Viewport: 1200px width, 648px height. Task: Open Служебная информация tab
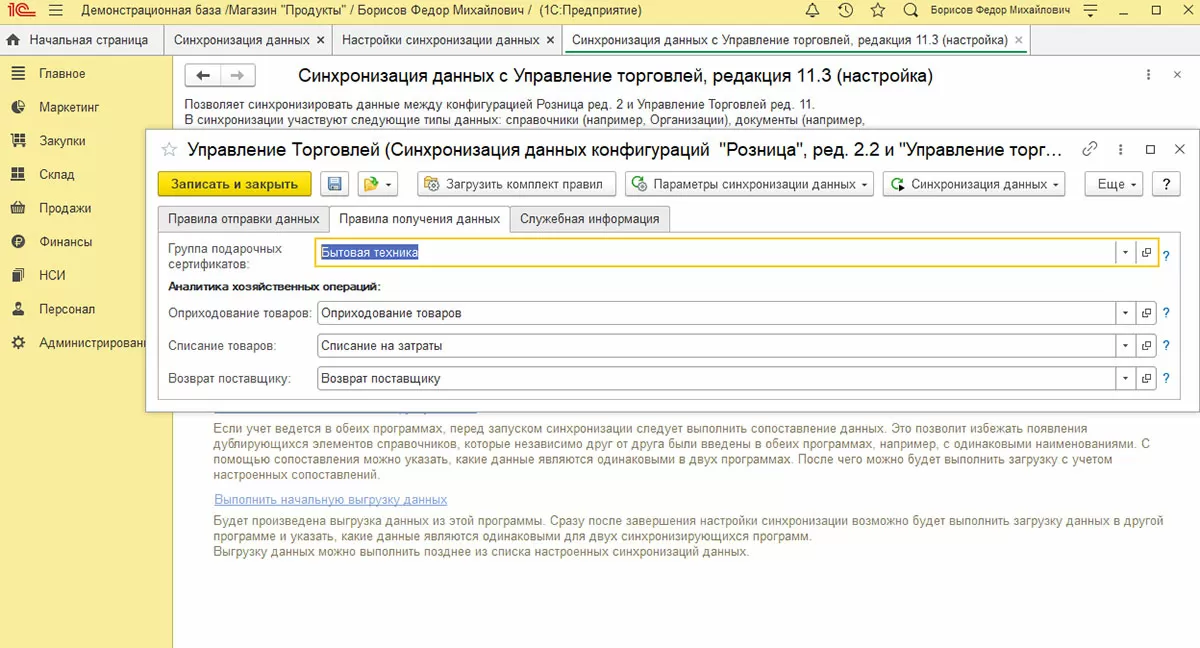[x=589, y=219]
